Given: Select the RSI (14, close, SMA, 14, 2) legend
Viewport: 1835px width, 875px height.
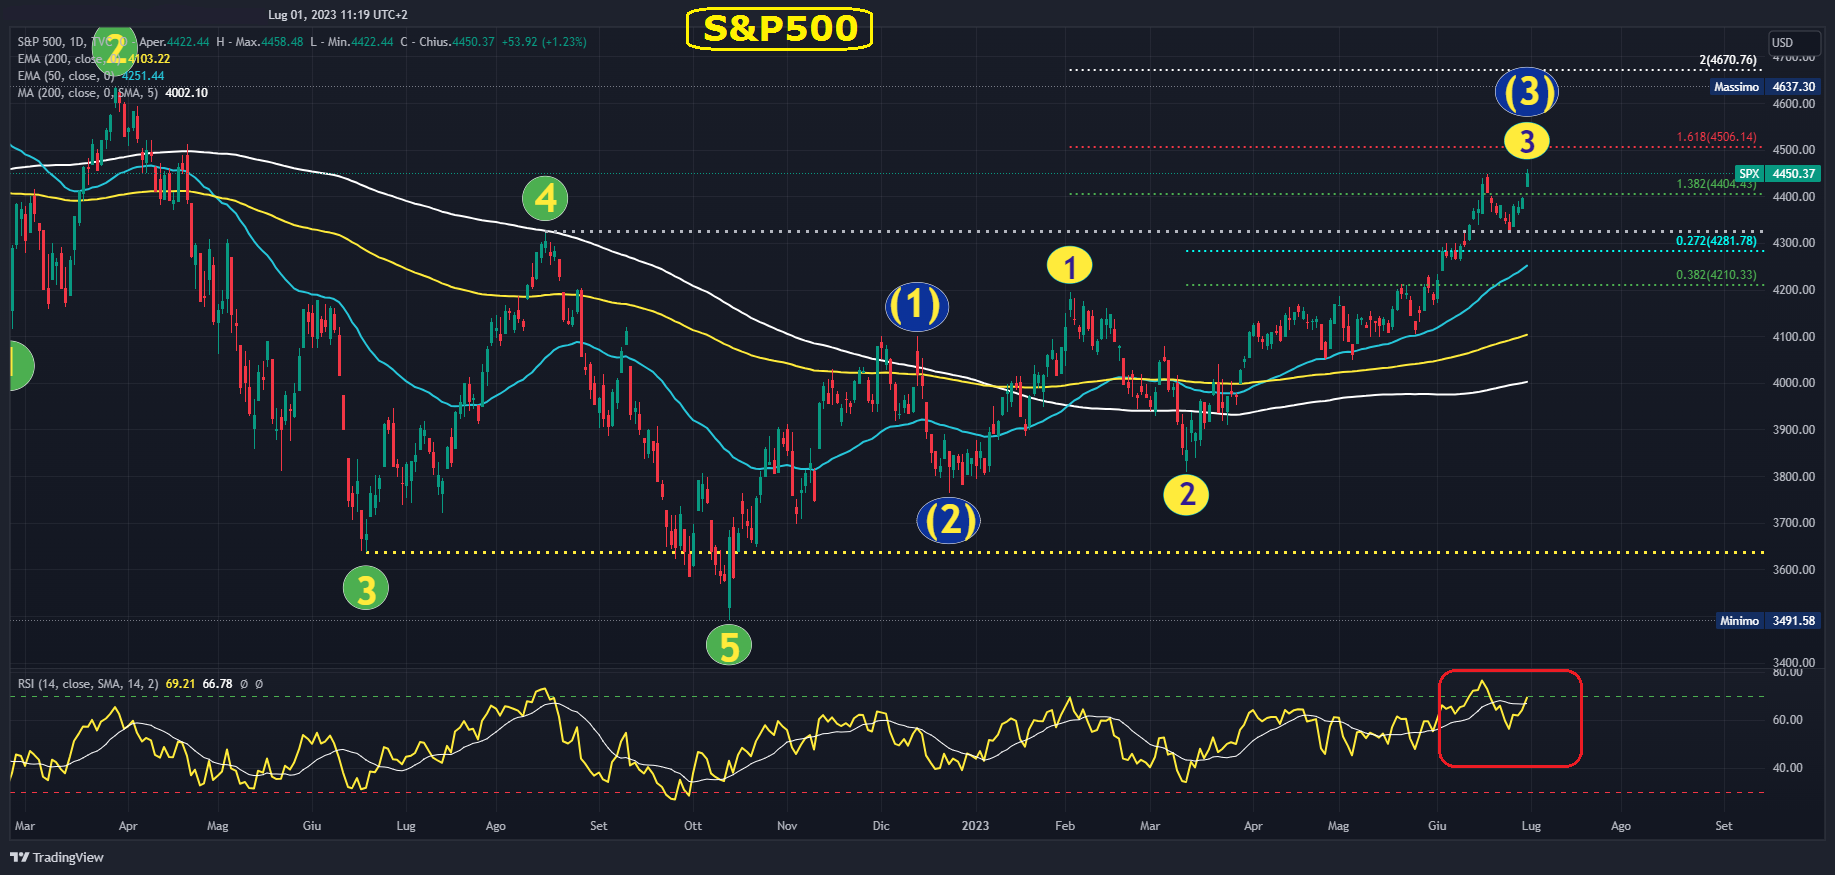Looking at the screenshot, I should click(88, 684).
